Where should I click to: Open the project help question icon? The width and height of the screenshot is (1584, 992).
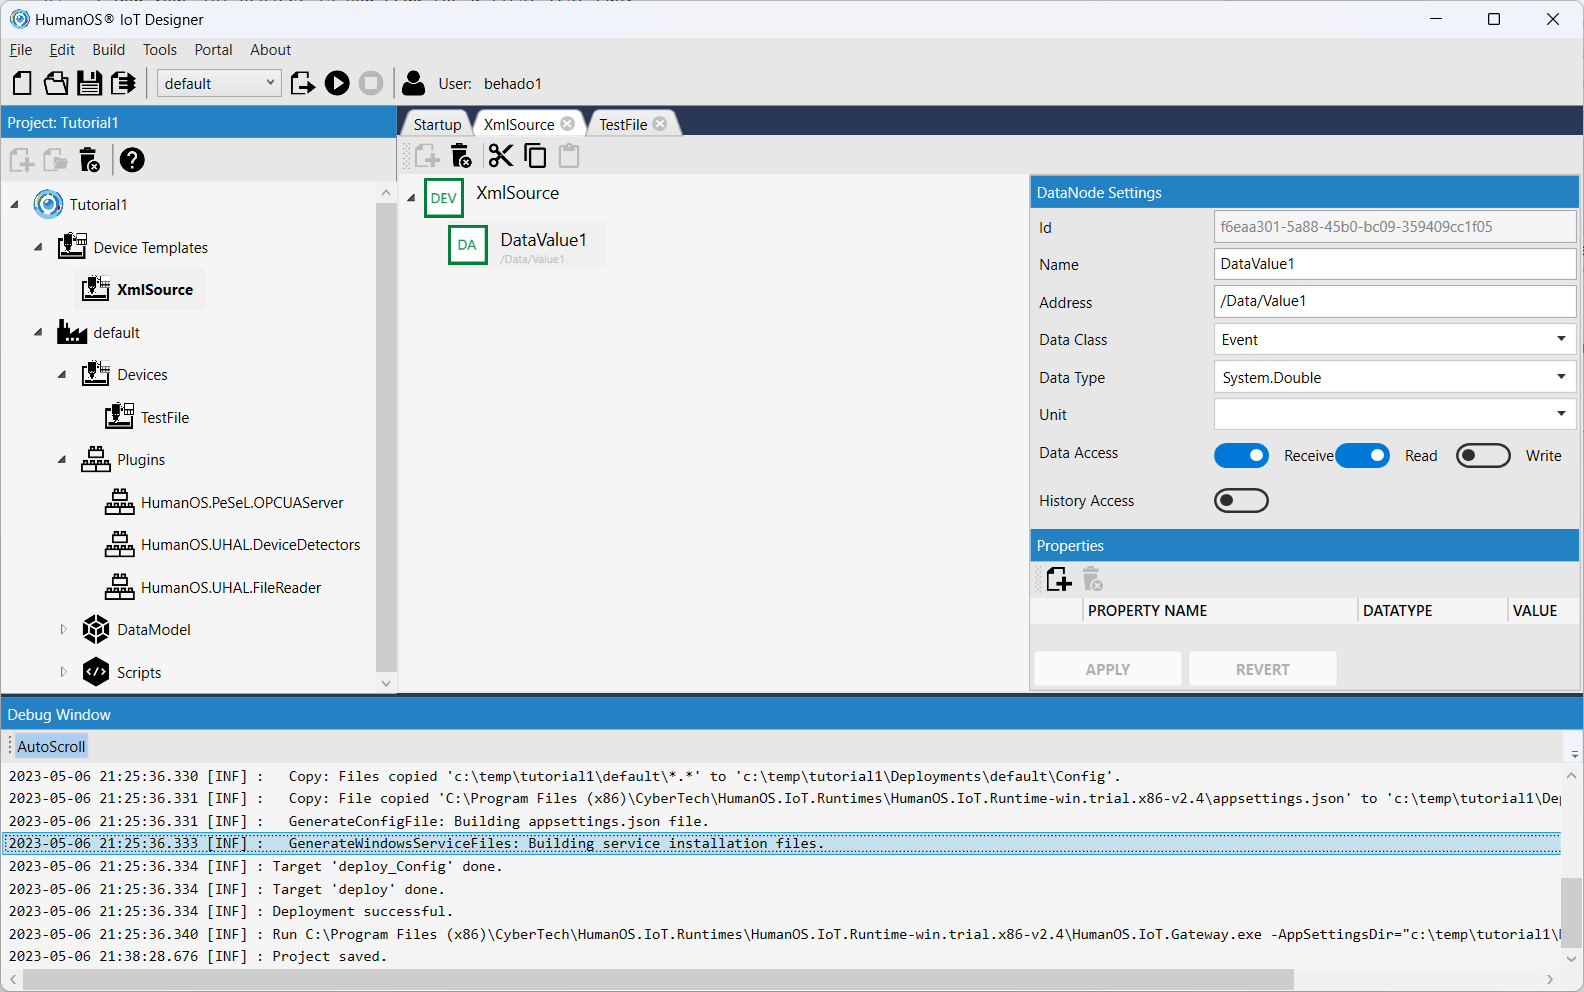pyautogui.click(x=132, y=160)
